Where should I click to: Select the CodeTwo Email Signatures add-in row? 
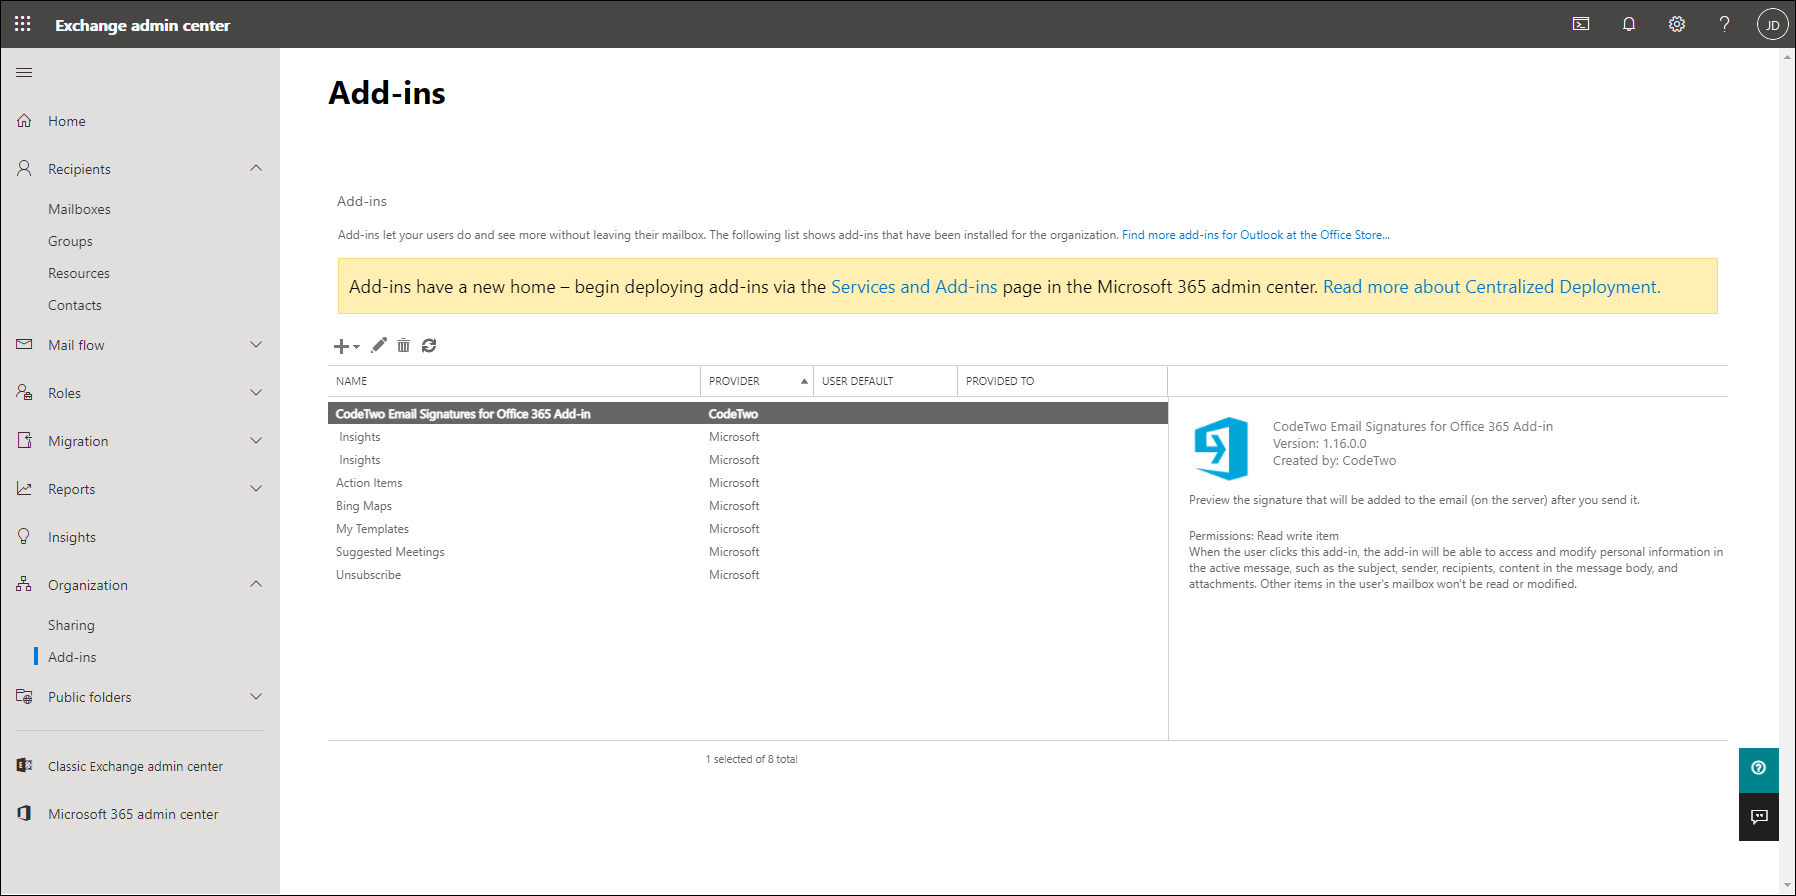tap(748, 413)
